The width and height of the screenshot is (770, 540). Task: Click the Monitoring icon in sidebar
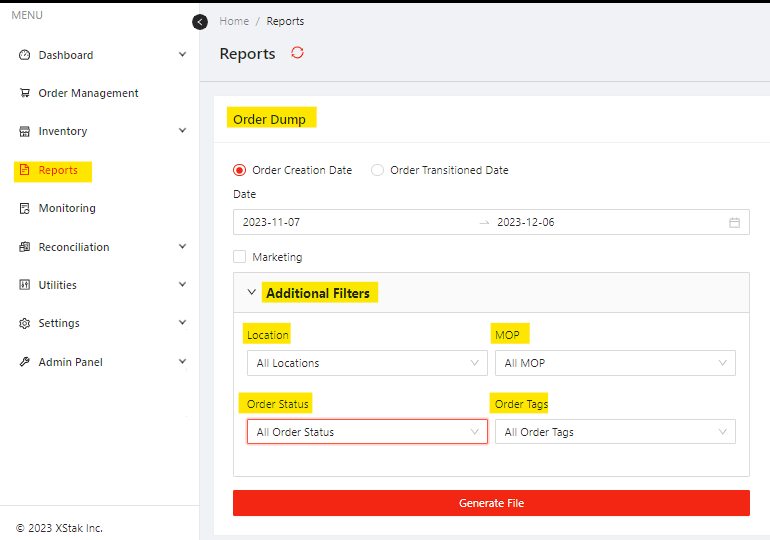pyautogui.click(x=25, y=208)
